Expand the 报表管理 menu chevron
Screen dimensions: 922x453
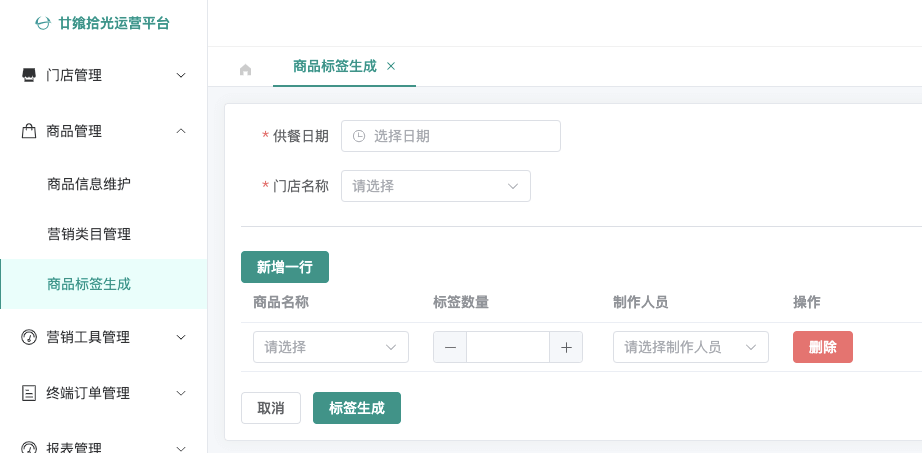[x=181, y=448]
